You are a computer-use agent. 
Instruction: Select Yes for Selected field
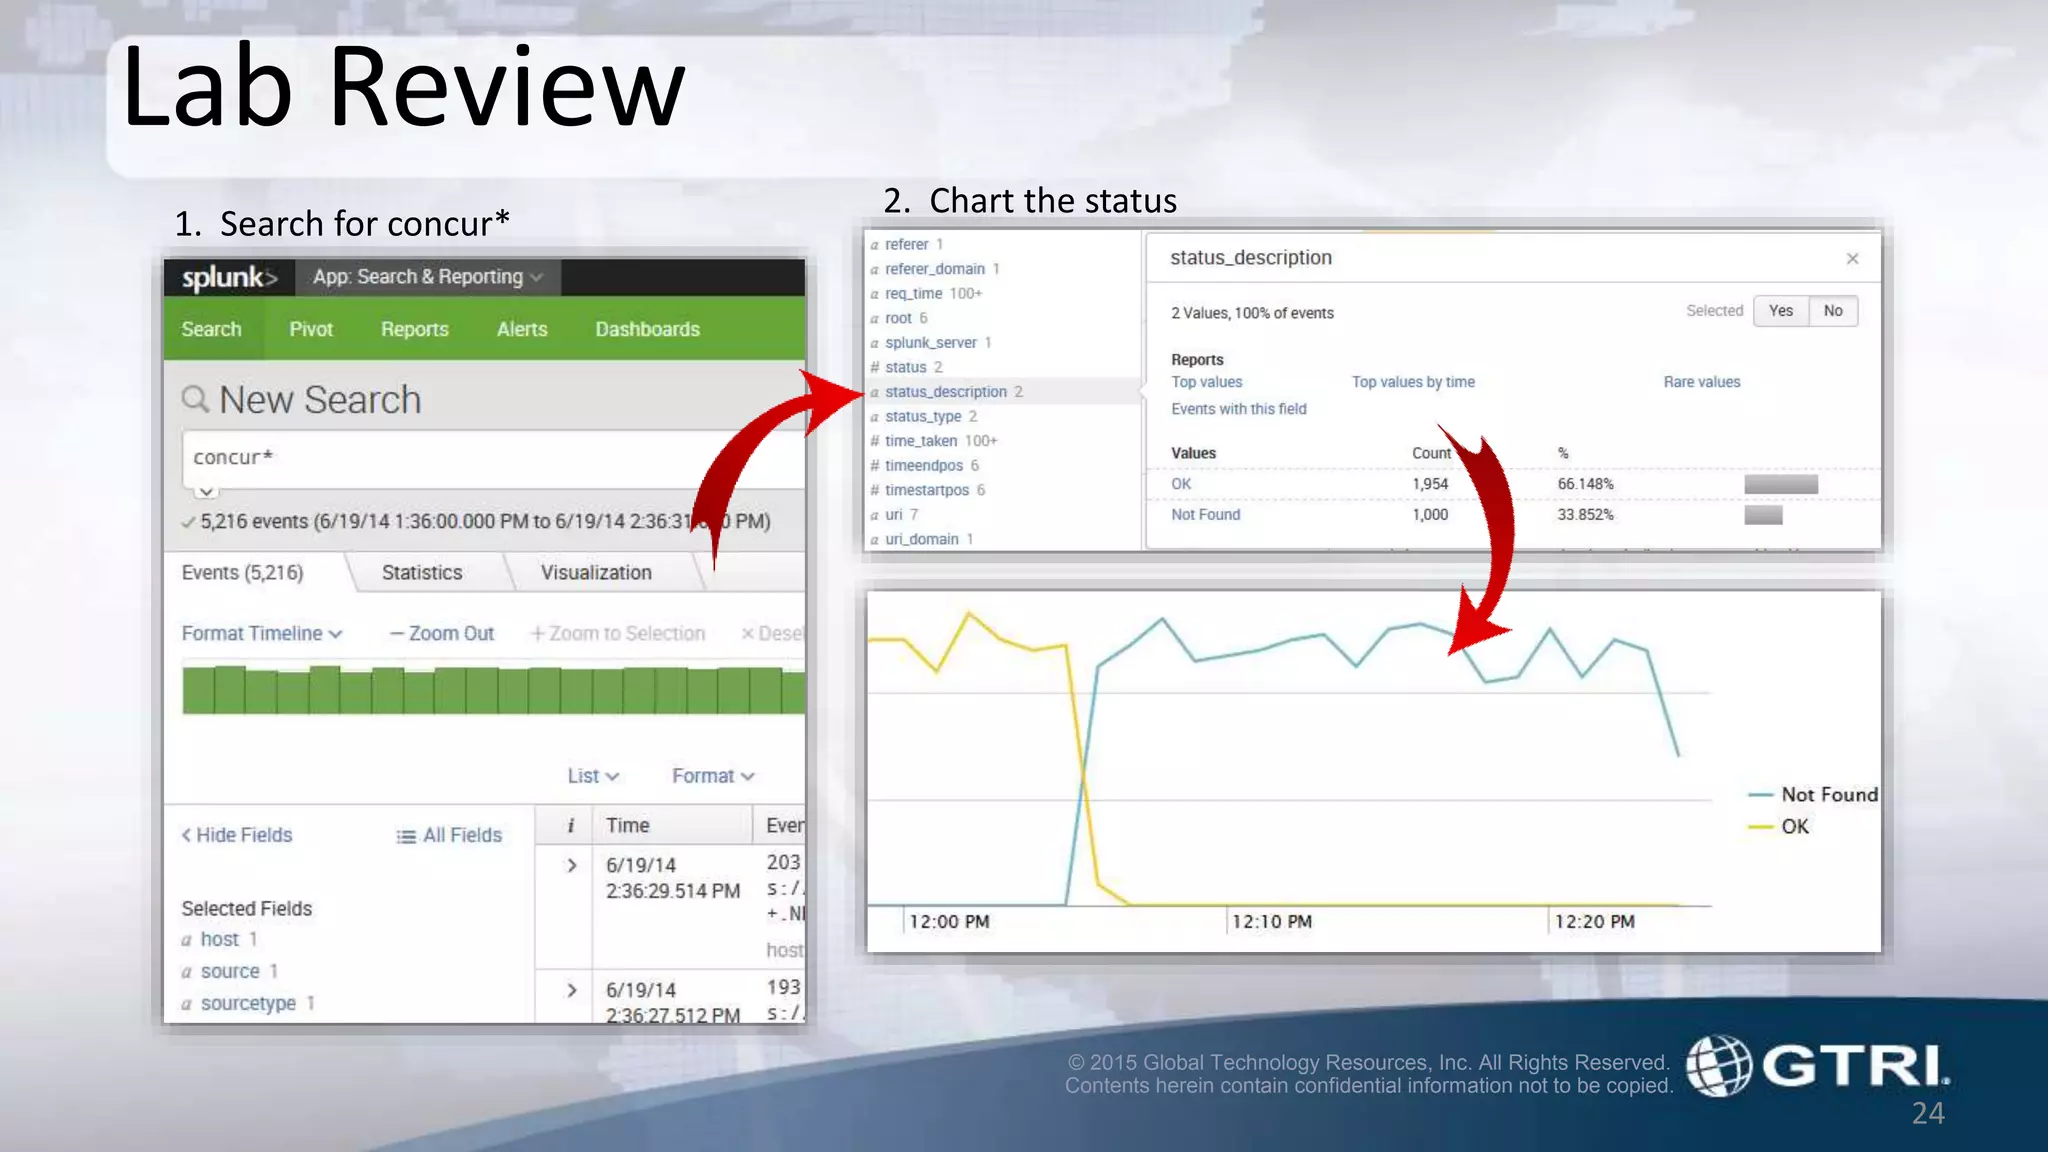(x=1780, y=311)
